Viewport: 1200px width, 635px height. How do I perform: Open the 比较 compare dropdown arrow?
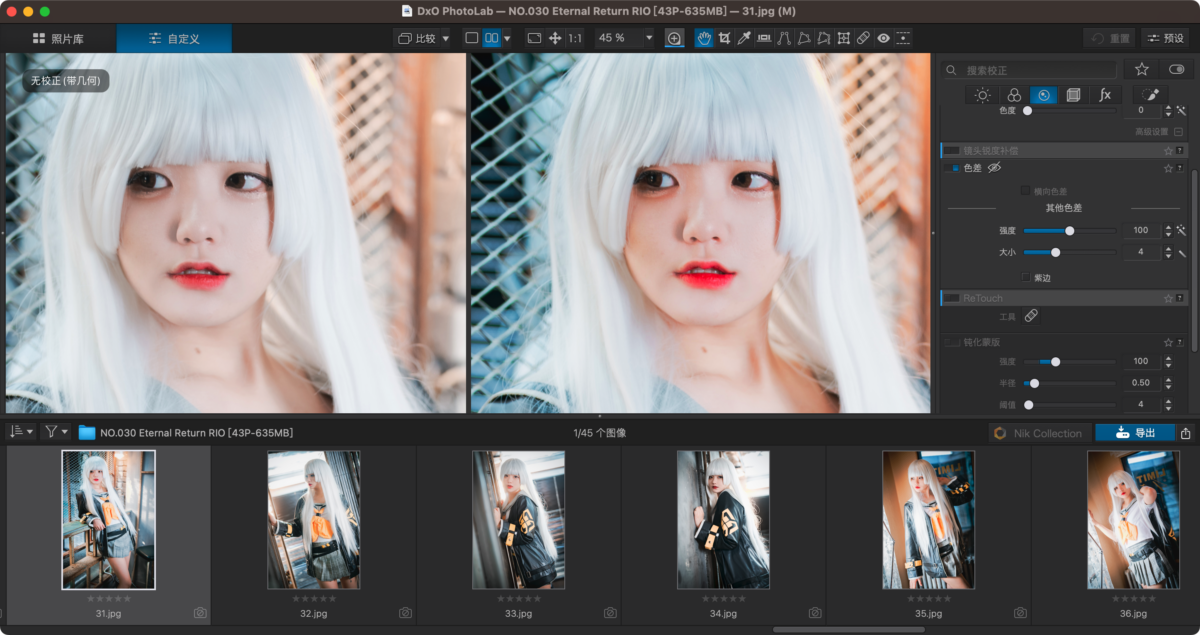tap(445, 38)
